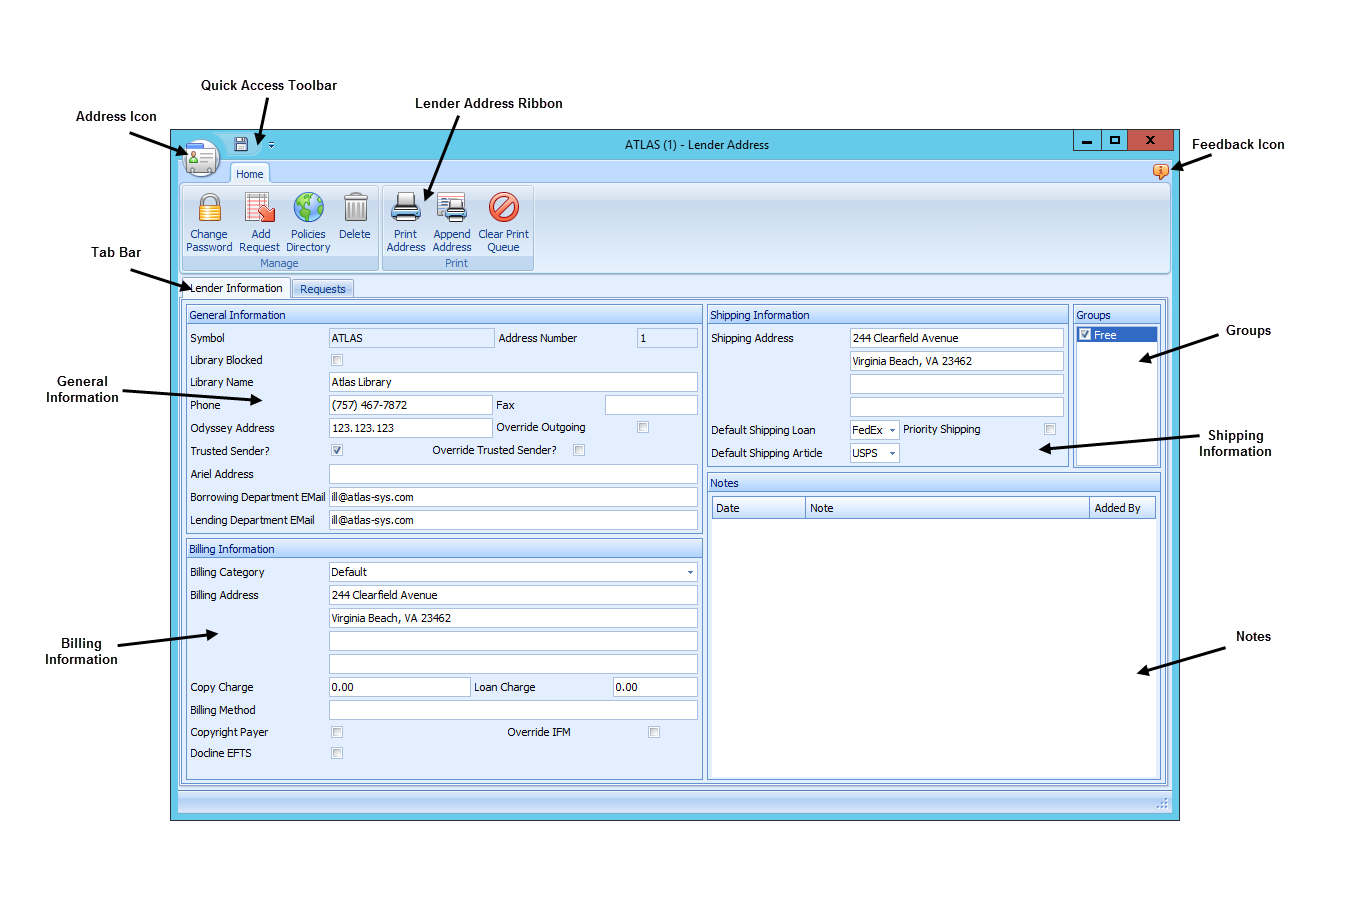This screenshot has height=900, width=1350.
Task: Enable the Library Blocked checkbox
Action: point(336,359)
